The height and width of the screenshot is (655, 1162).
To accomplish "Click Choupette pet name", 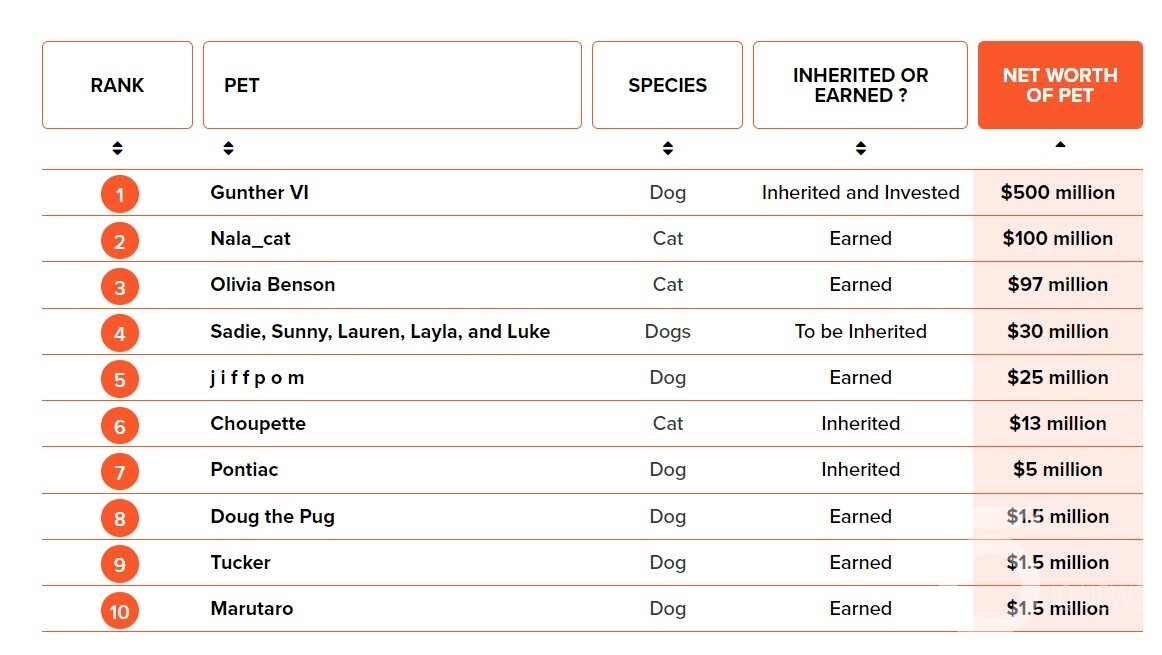I will (258, 424).
